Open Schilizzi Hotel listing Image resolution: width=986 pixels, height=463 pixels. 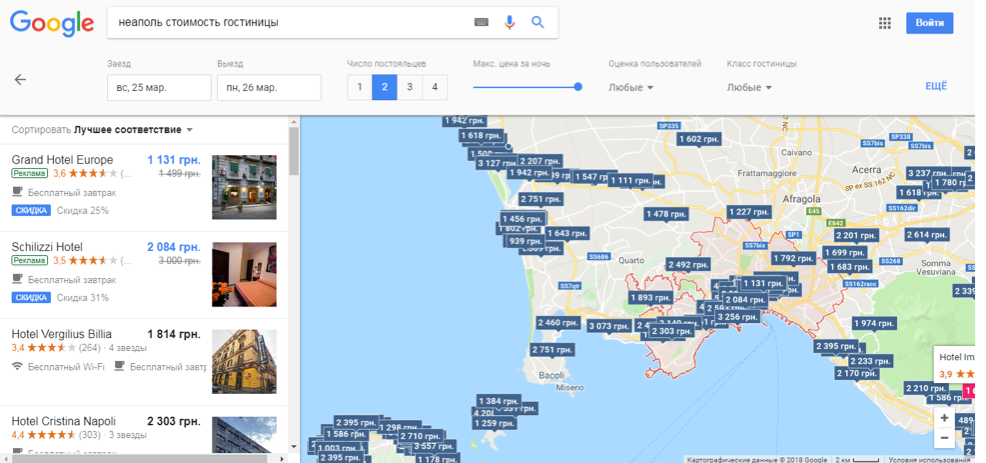coord(47,247)
